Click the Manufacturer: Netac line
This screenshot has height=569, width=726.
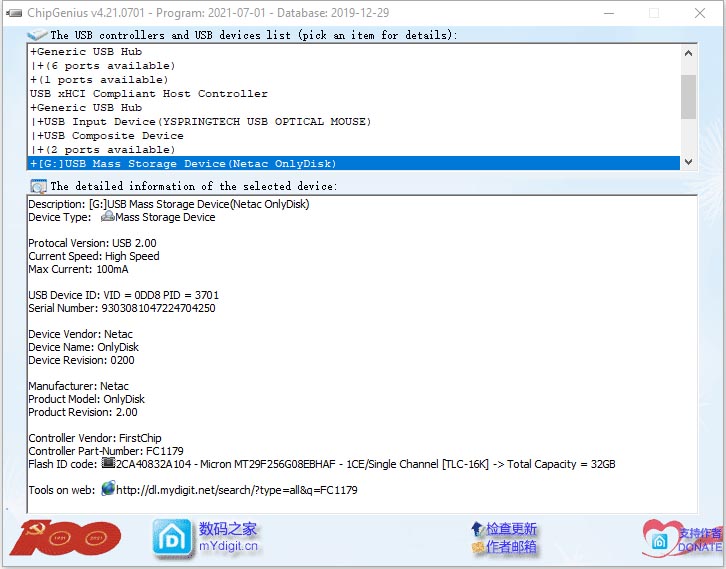coord(79,386)
